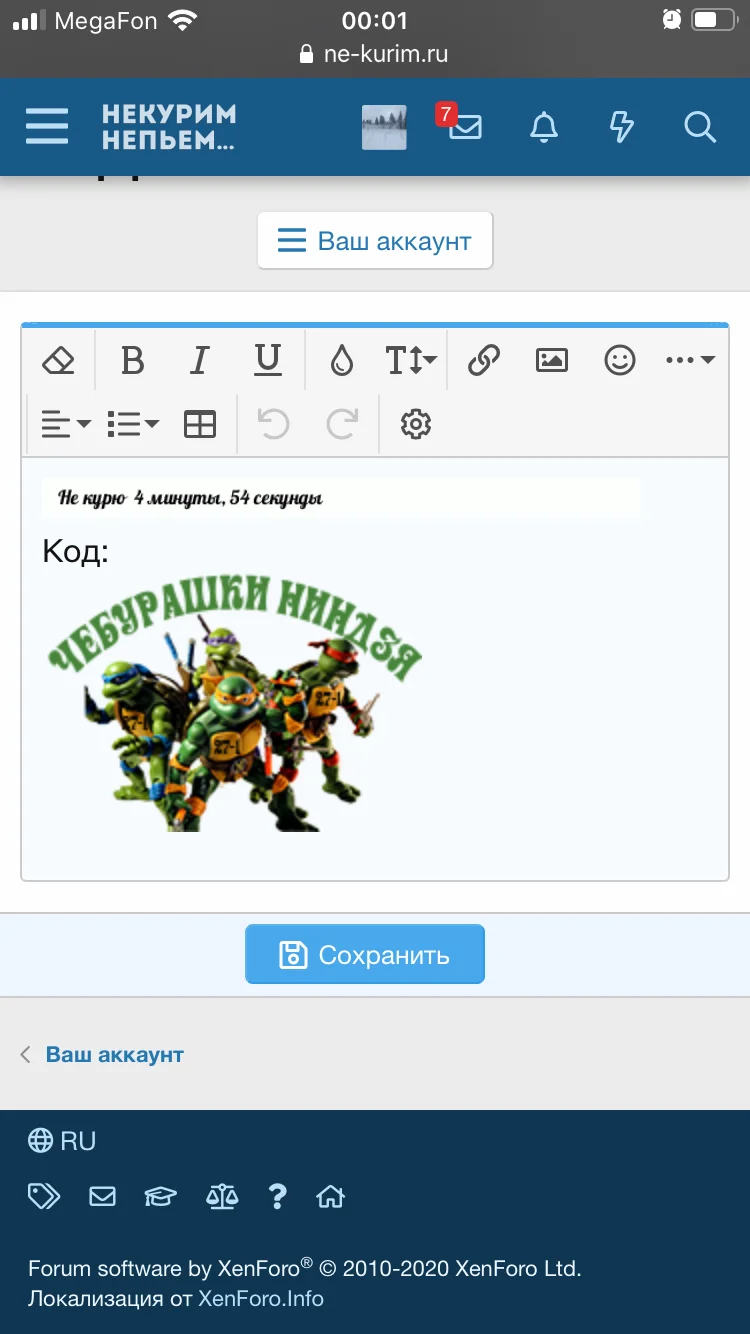The width and height of the screenshot is (750, 1334).
Task: Select the Не курю timer line
Action: (x=341, y=498)
